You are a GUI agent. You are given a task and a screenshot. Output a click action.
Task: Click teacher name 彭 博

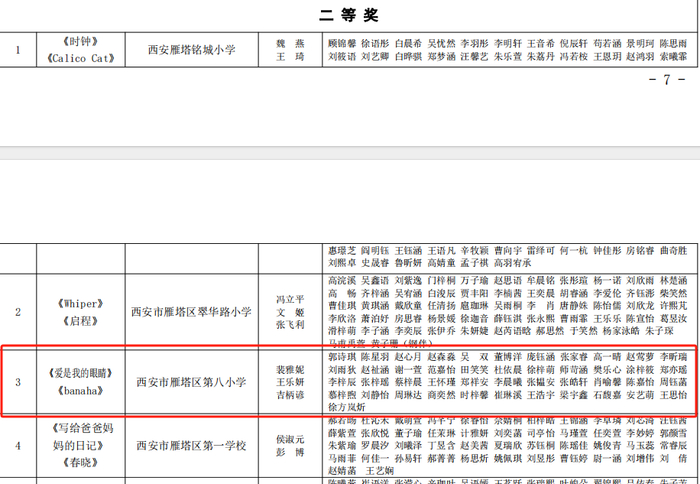click(290, 452)
